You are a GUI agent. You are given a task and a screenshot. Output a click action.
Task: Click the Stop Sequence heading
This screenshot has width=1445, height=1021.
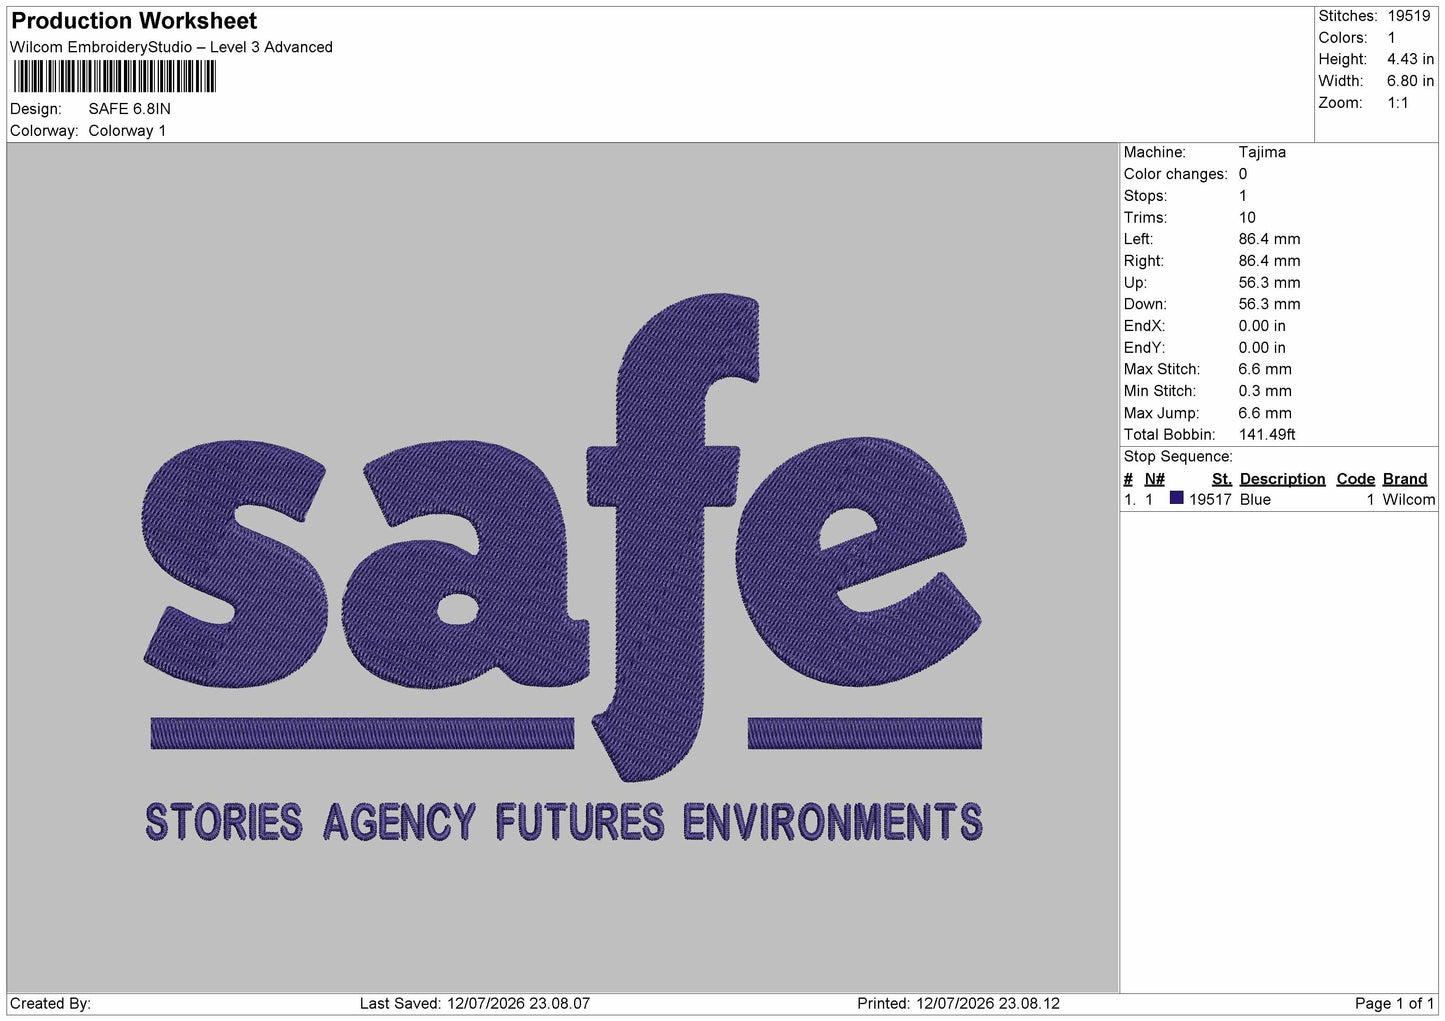[x=1178, y=457]
